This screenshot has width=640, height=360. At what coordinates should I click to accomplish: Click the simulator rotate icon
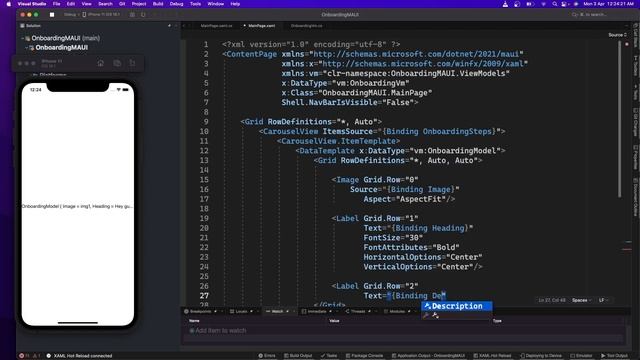click(132, 63)
